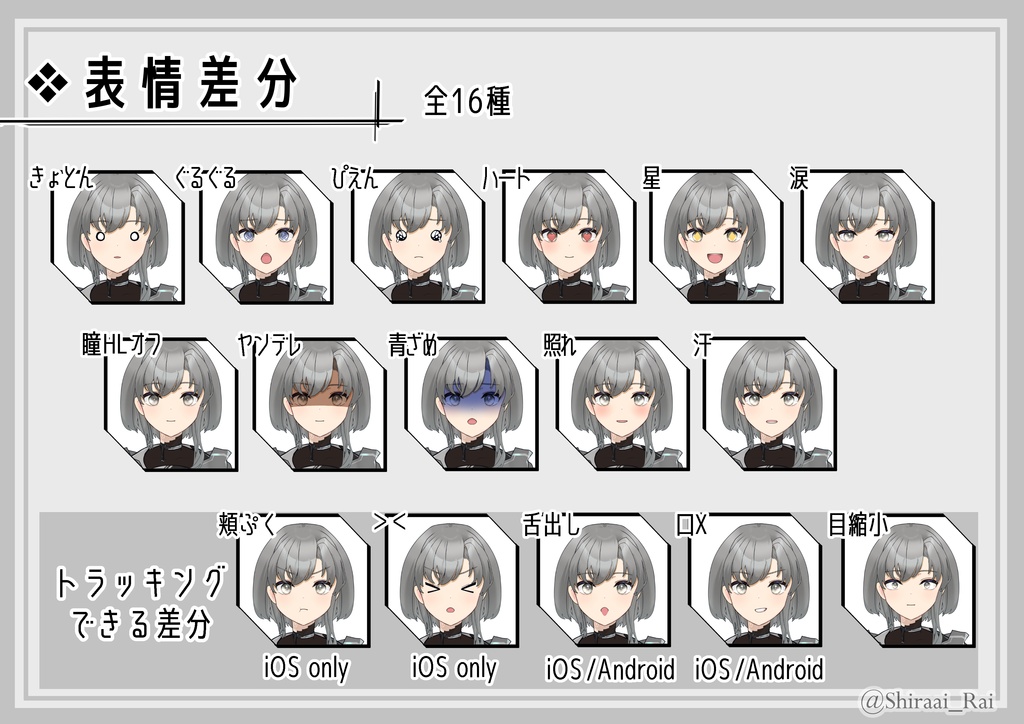Select the ヤンデレ shadowed-face expression
Viewport: 1024px width, 724px height.
pyautogui.click(x=319, y=404)
